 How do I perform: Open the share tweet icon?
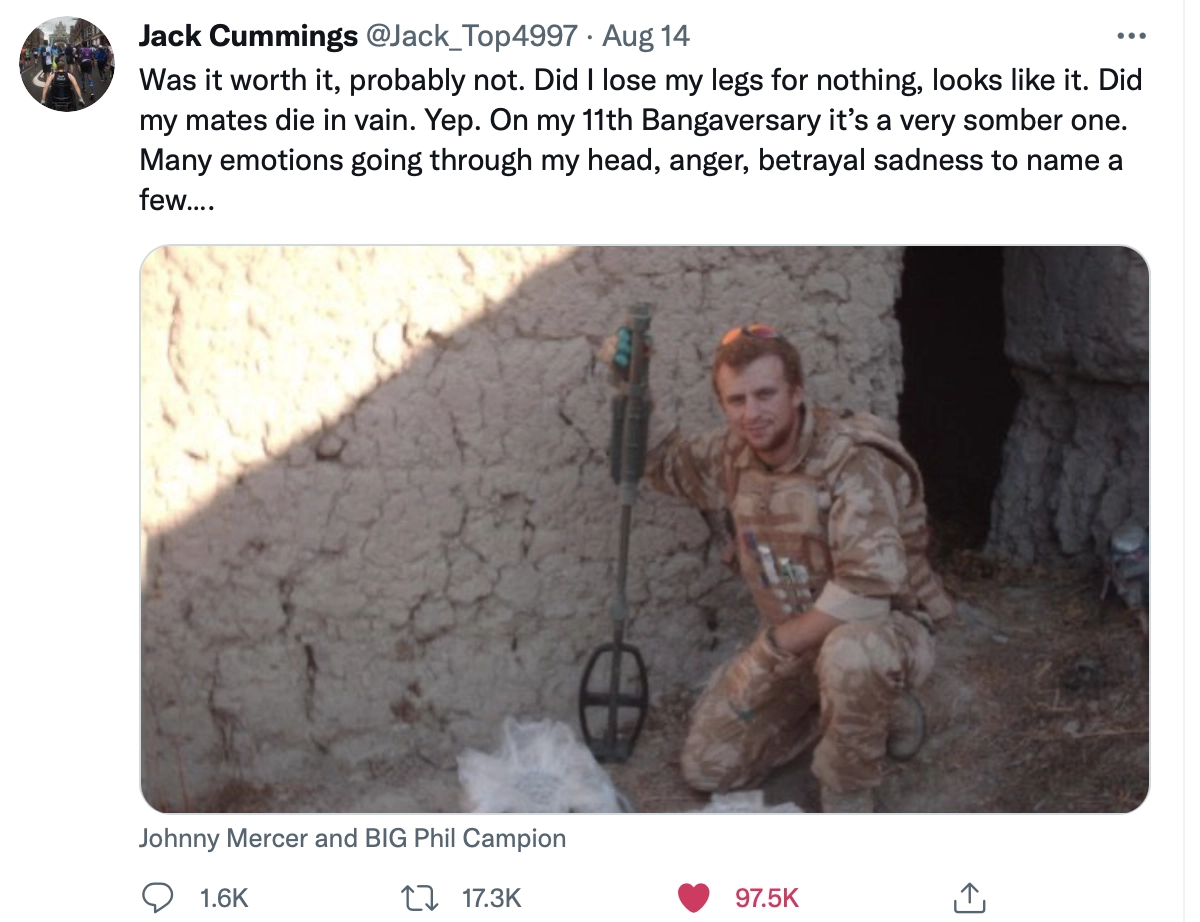(x=966, y=897)
